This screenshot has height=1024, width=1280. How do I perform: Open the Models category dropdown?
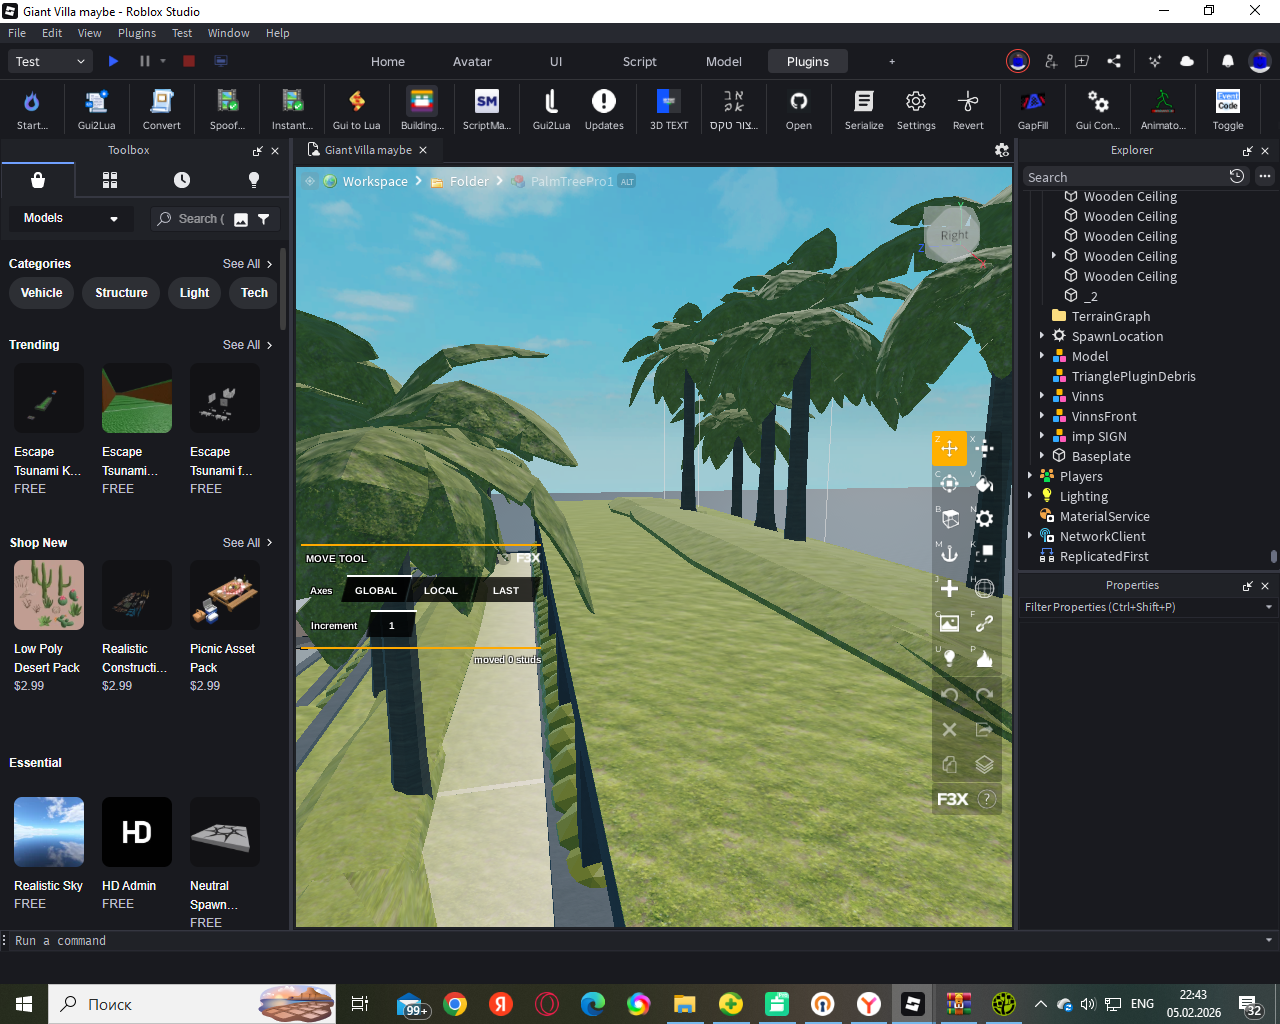pos(70,218)
